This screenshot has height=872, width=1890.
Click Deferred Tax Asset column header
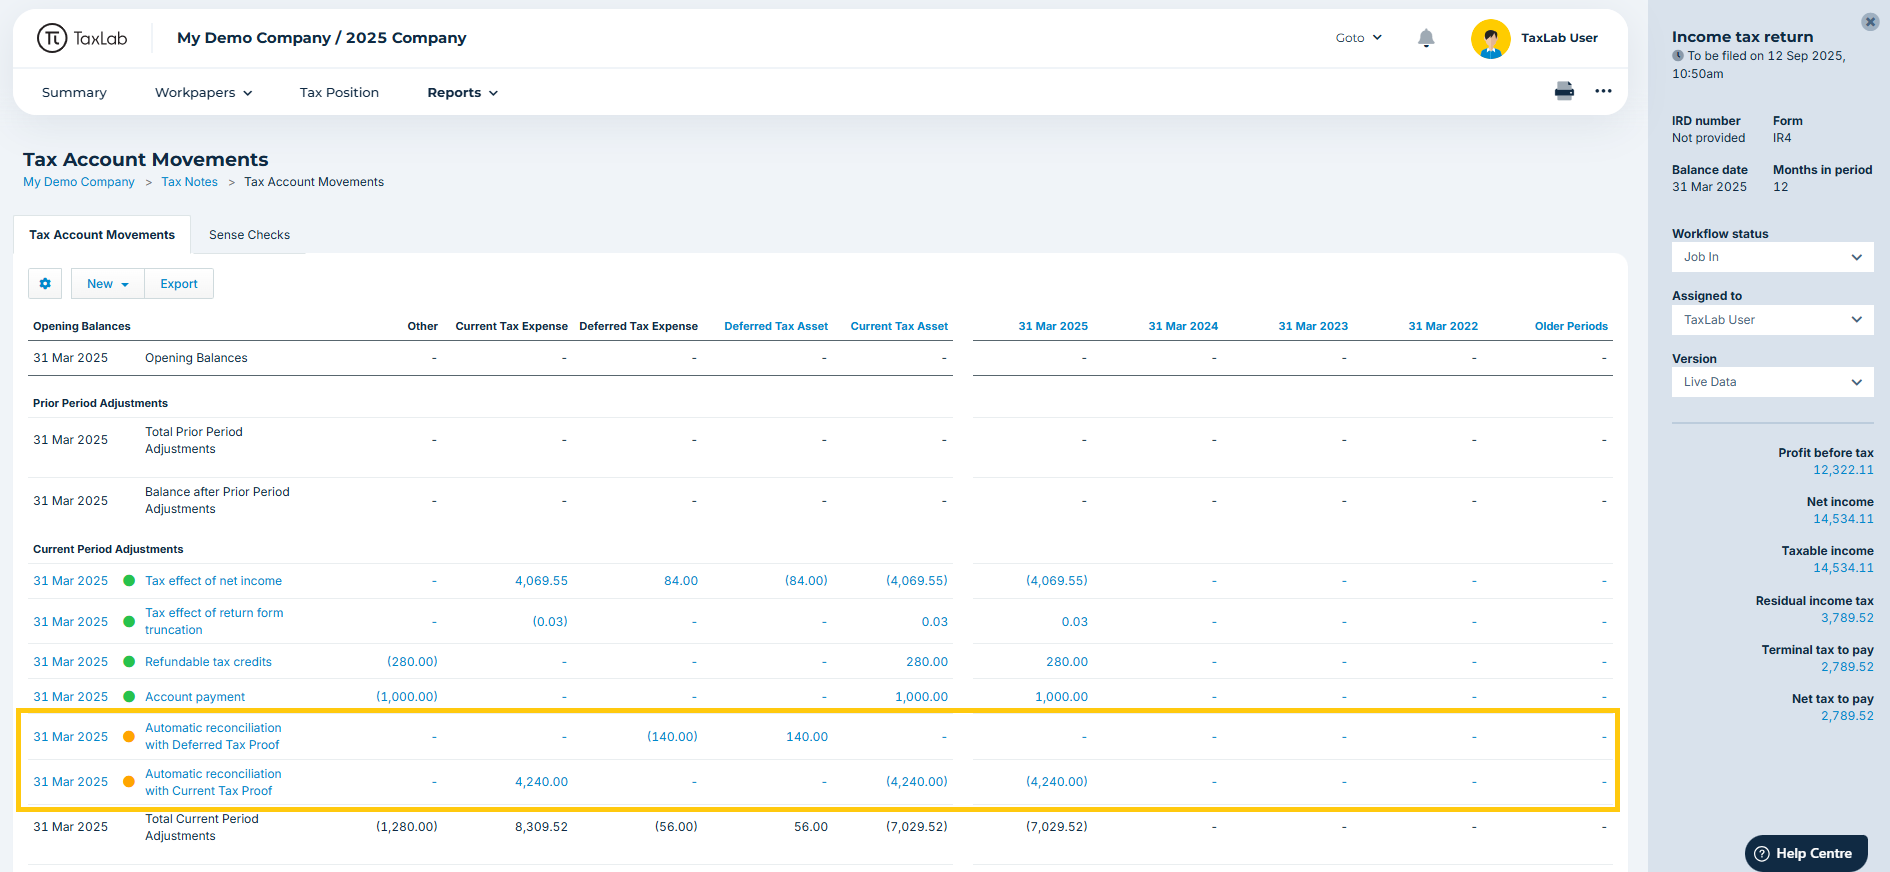[776, 326]
